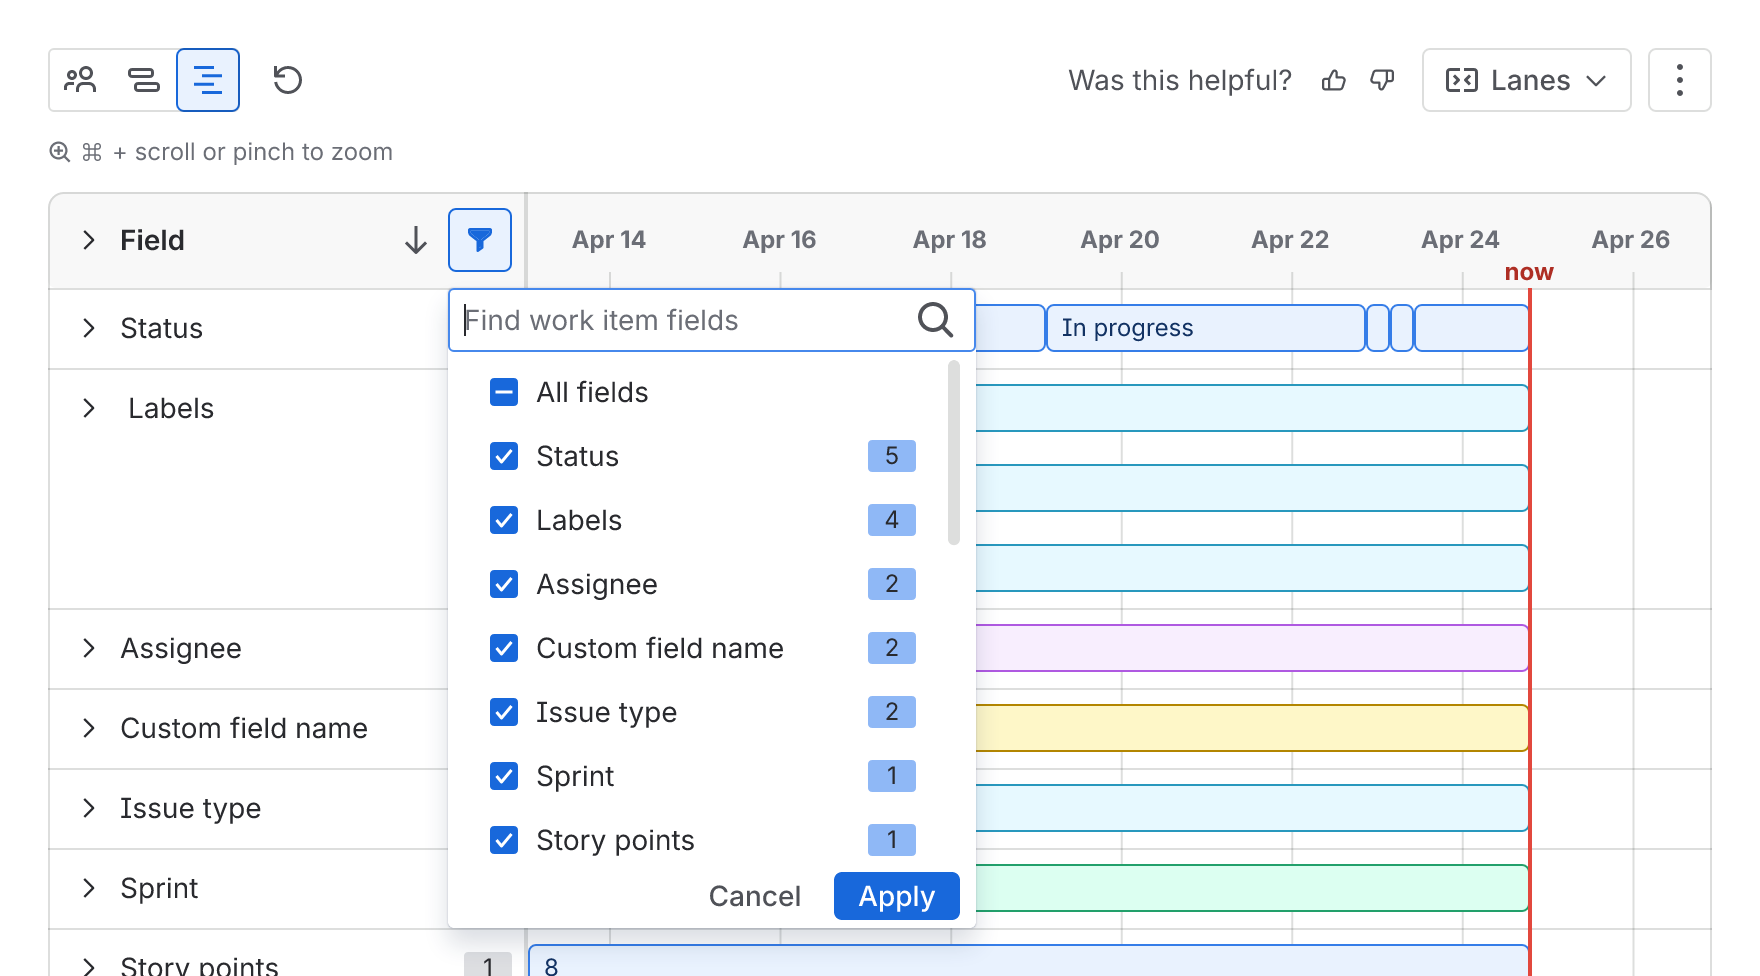Click the zoom hint magnifier icon
The image size is (1760, 976).
pos(60,152)
